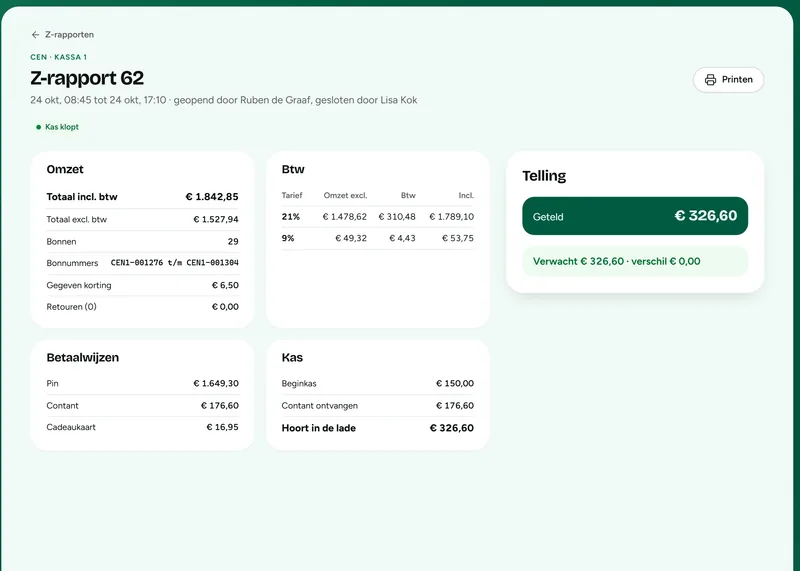Click the green Kas klopt status dot
The image size is (800, 571).
[x=38, y=127]
